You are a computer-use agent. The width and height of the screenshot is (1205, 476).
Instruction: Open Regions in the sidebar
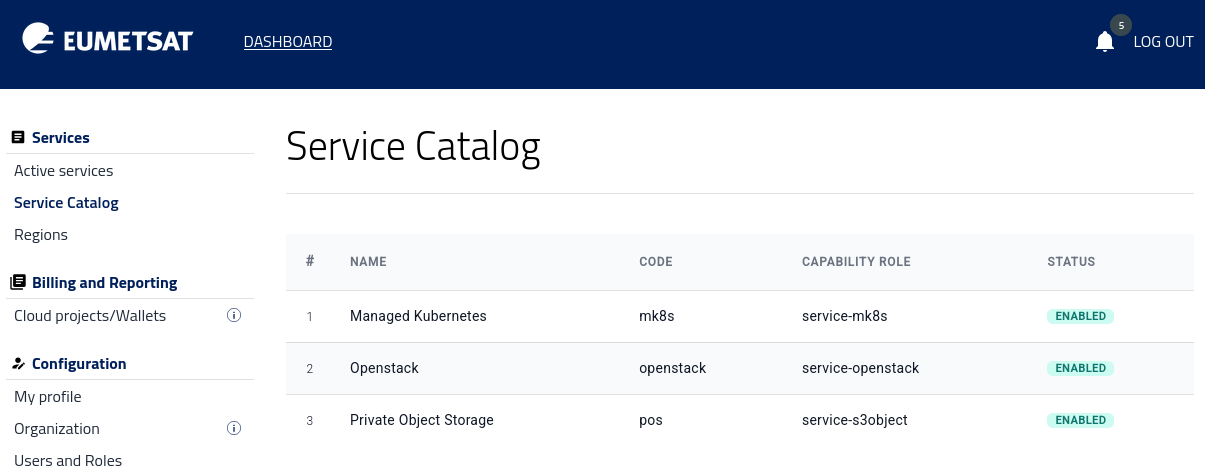[x=41, y=235]
